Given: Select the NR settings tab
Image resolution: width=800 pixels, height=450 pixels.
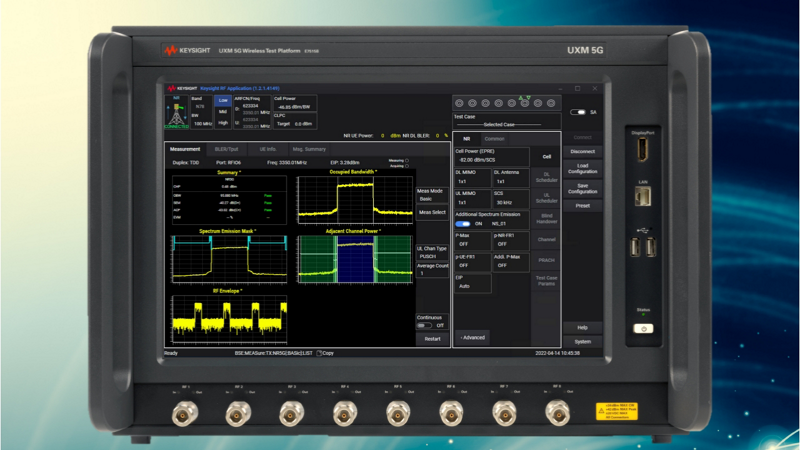Looking at the screenshot, I should (x=466, y=139).
